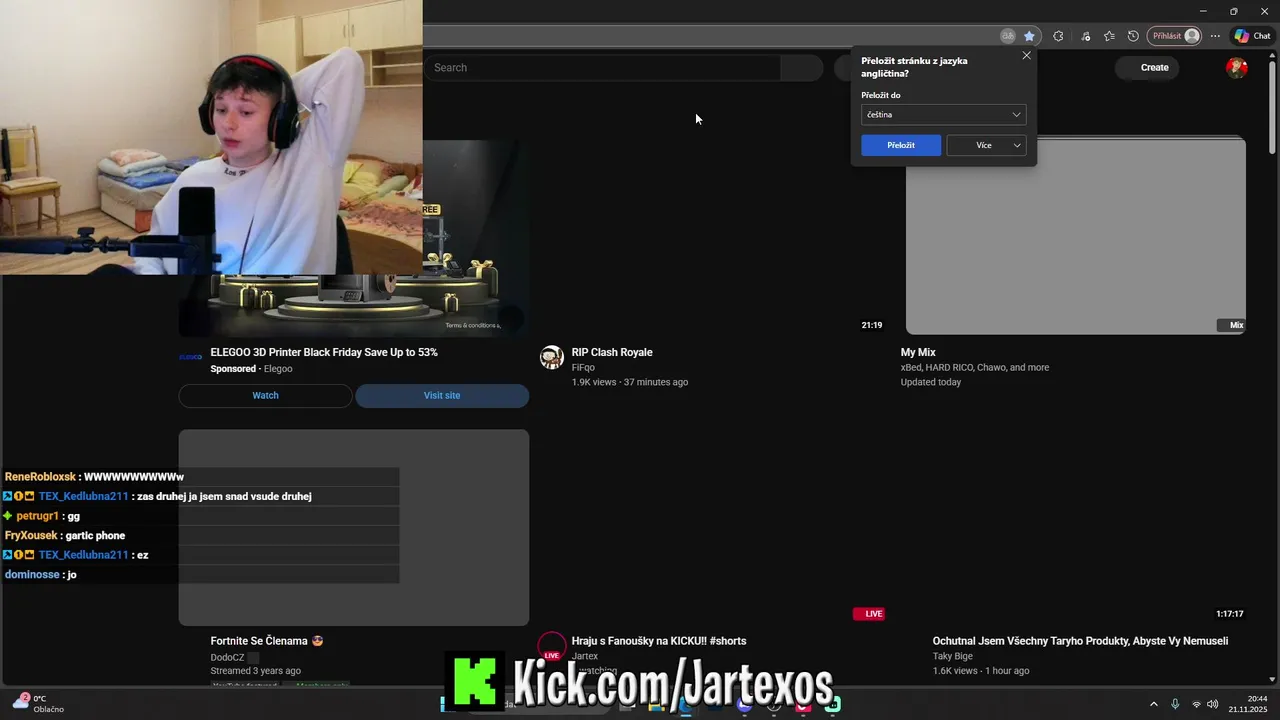Open Hraju s Fanoušky na KICKU video title
Screen dimensions: 1280x720
(659, 641)
